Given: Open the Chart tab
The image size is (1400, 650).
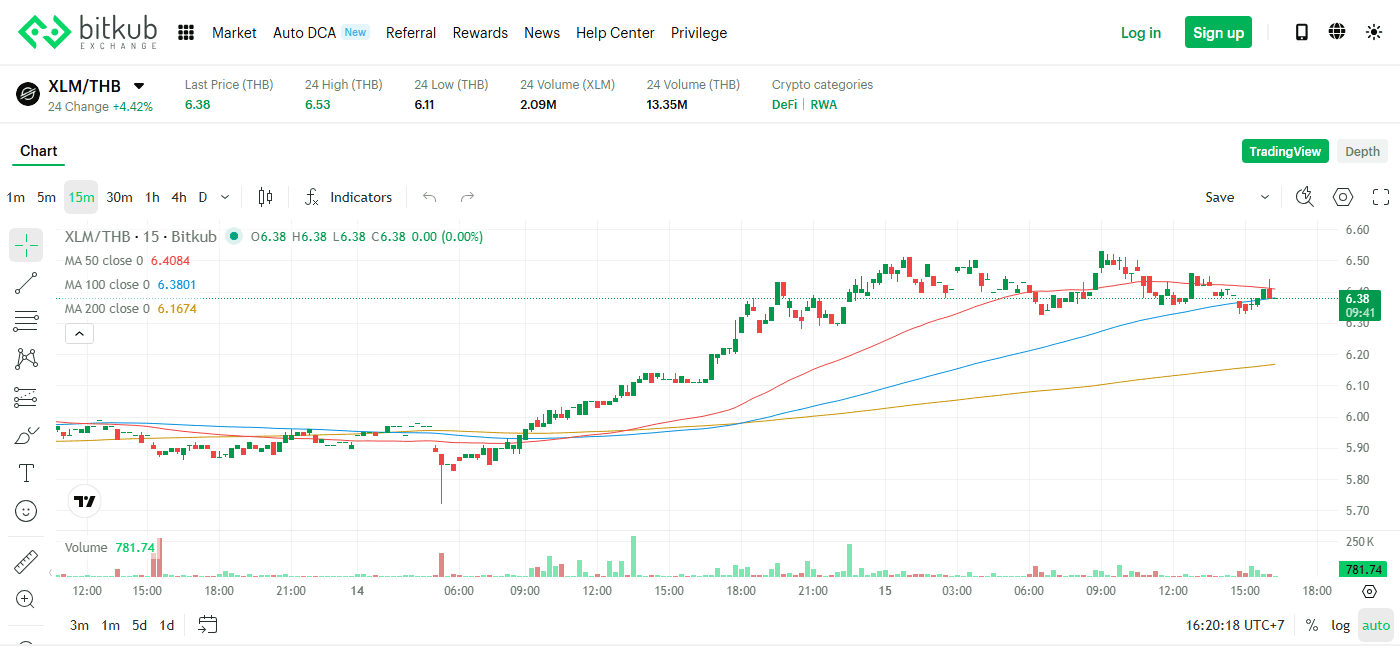Looking at the screenshot, I should [x=39, y=151].
